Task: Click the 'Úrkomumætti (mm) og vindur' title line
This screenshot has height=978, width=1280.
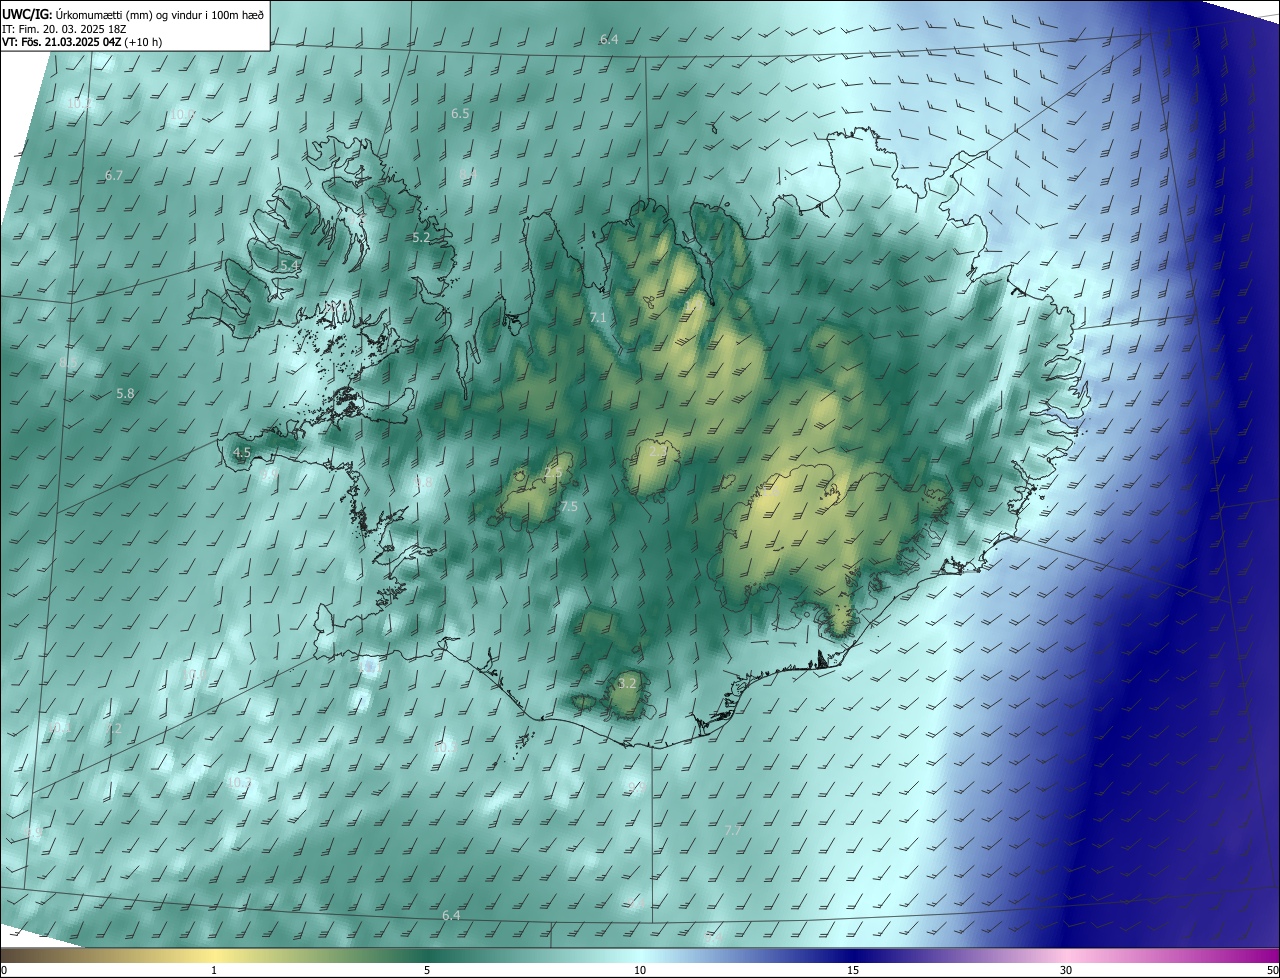Action: [133, 13]
